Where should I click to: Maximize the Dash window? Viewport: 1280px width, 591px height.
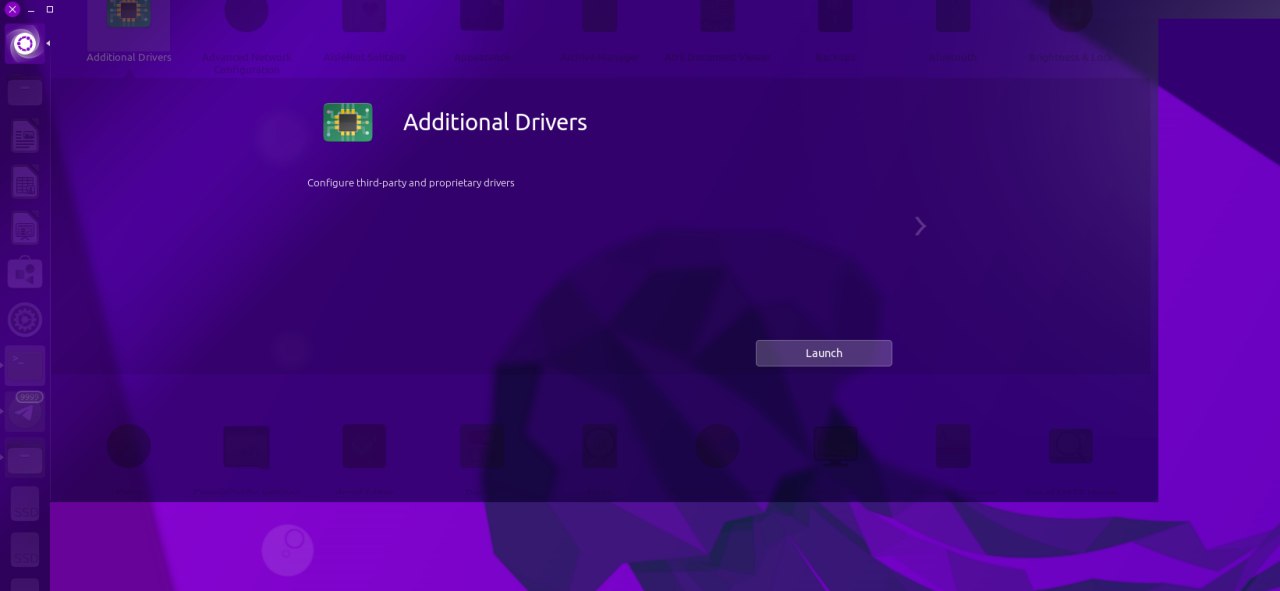[50, 9]
